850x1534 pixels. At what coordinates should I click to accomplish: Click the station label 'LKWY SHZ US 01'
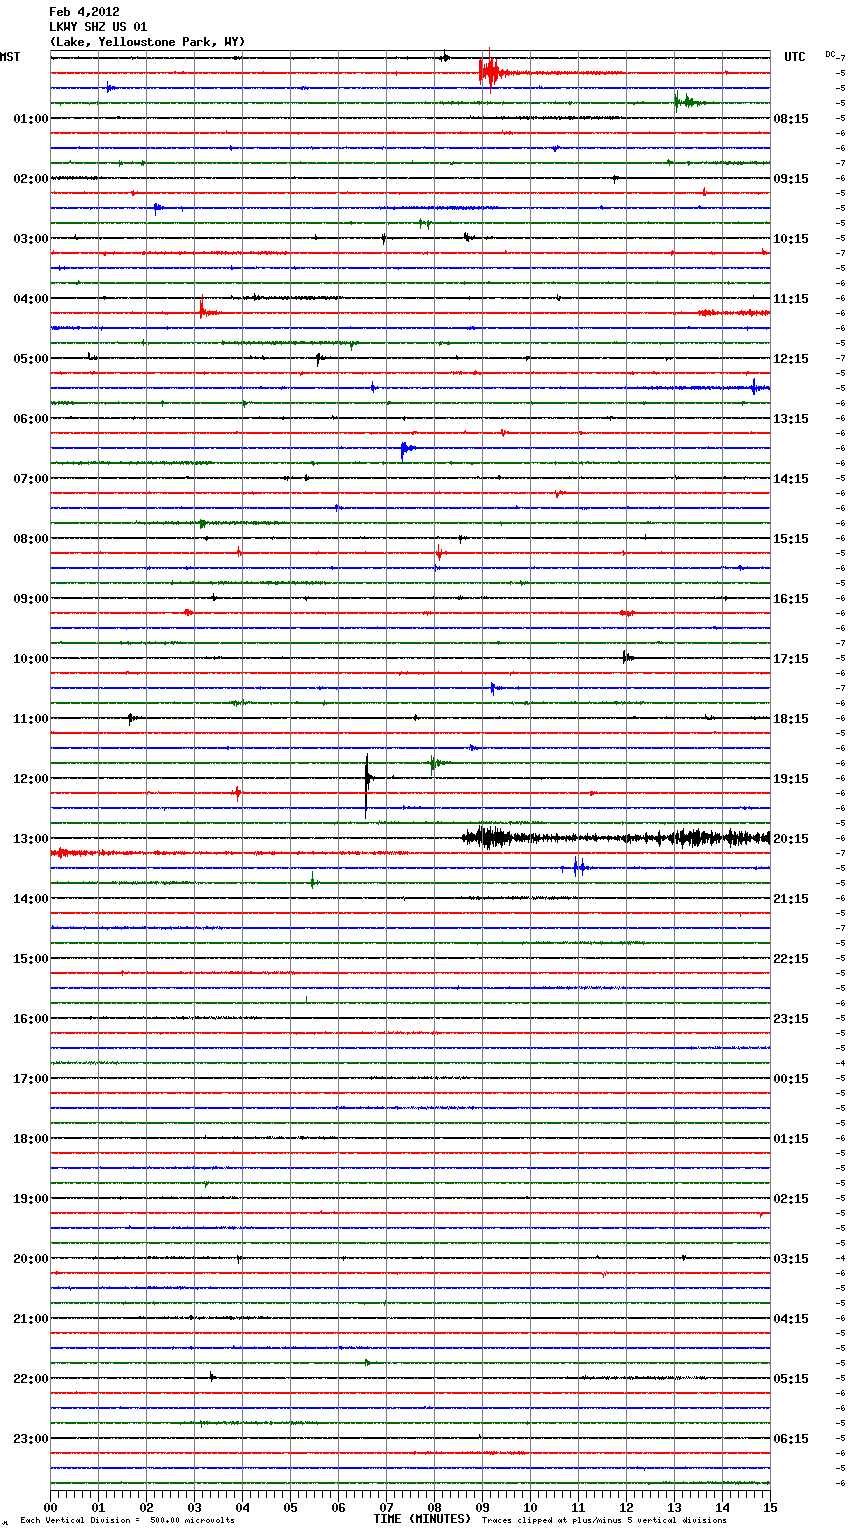pyautogui.click(x=98, y=27)
